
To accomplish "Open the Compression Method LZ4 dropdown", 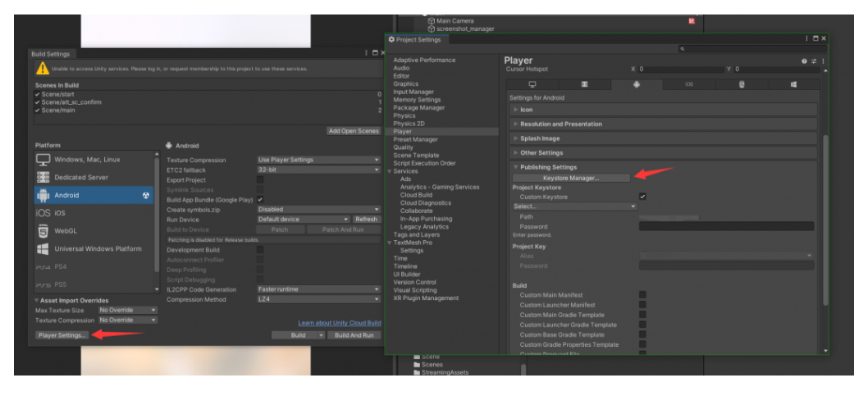I will coord(319,299).
